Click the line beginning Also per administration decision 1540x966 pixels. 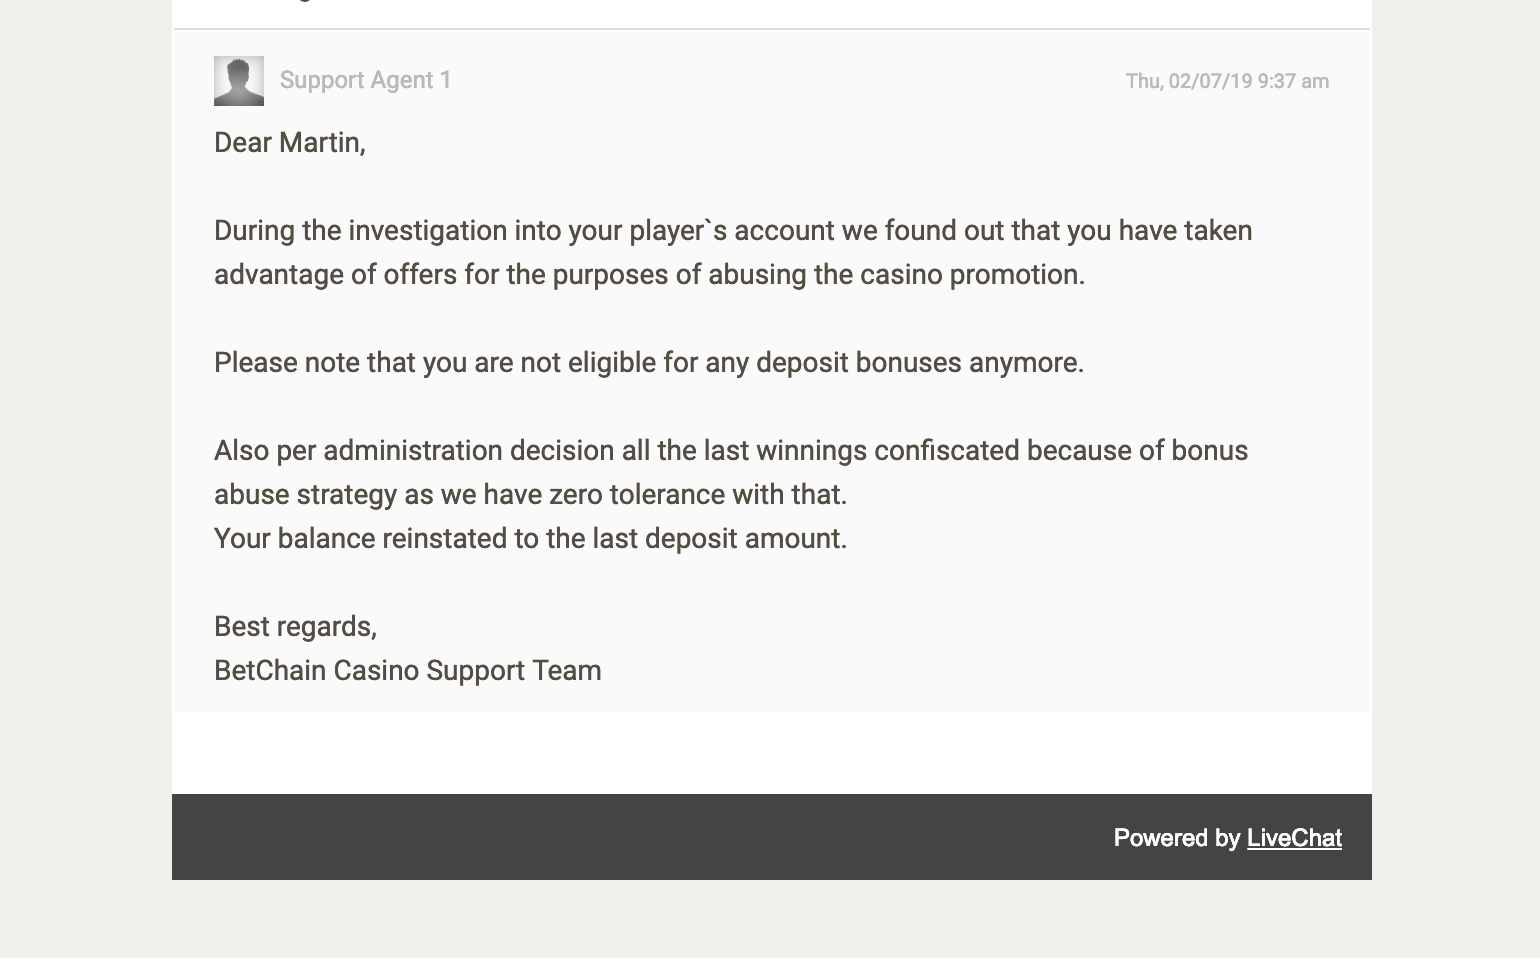[731, 451]
